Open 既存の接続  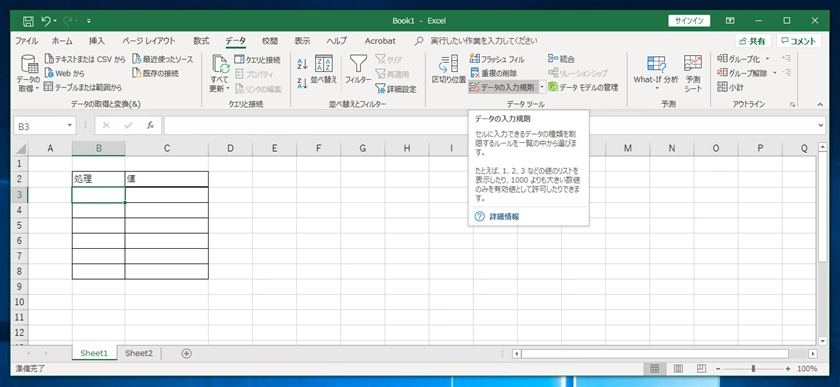tap(155, 73)
